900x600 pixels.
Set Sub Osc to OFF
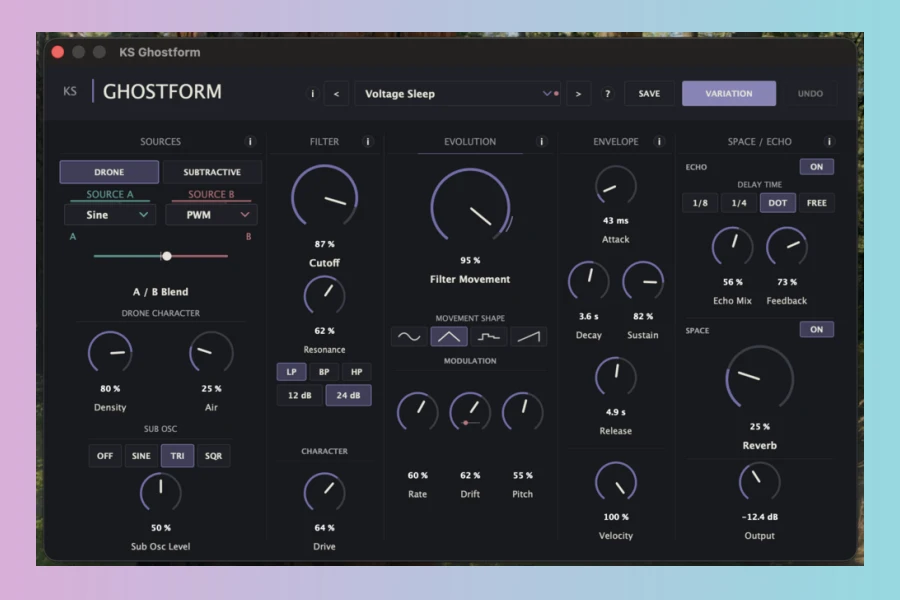pos(105,456)
